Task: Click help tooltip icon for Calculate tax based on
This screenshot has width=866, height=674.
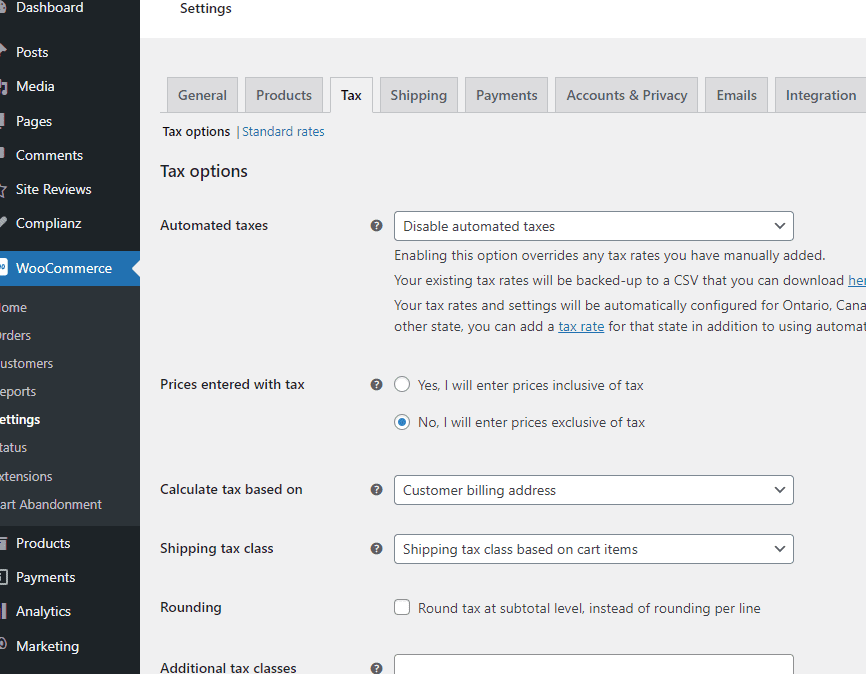Action: [x=377, y=490]
